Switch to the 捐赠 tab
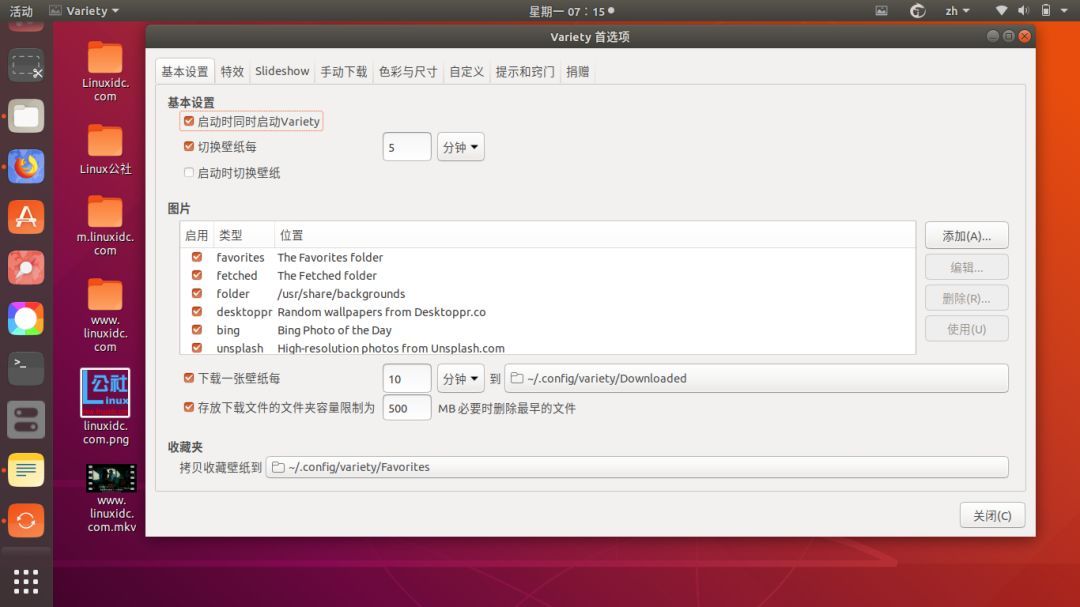This screenshot has height=607, width=1080. click(577, 72)
